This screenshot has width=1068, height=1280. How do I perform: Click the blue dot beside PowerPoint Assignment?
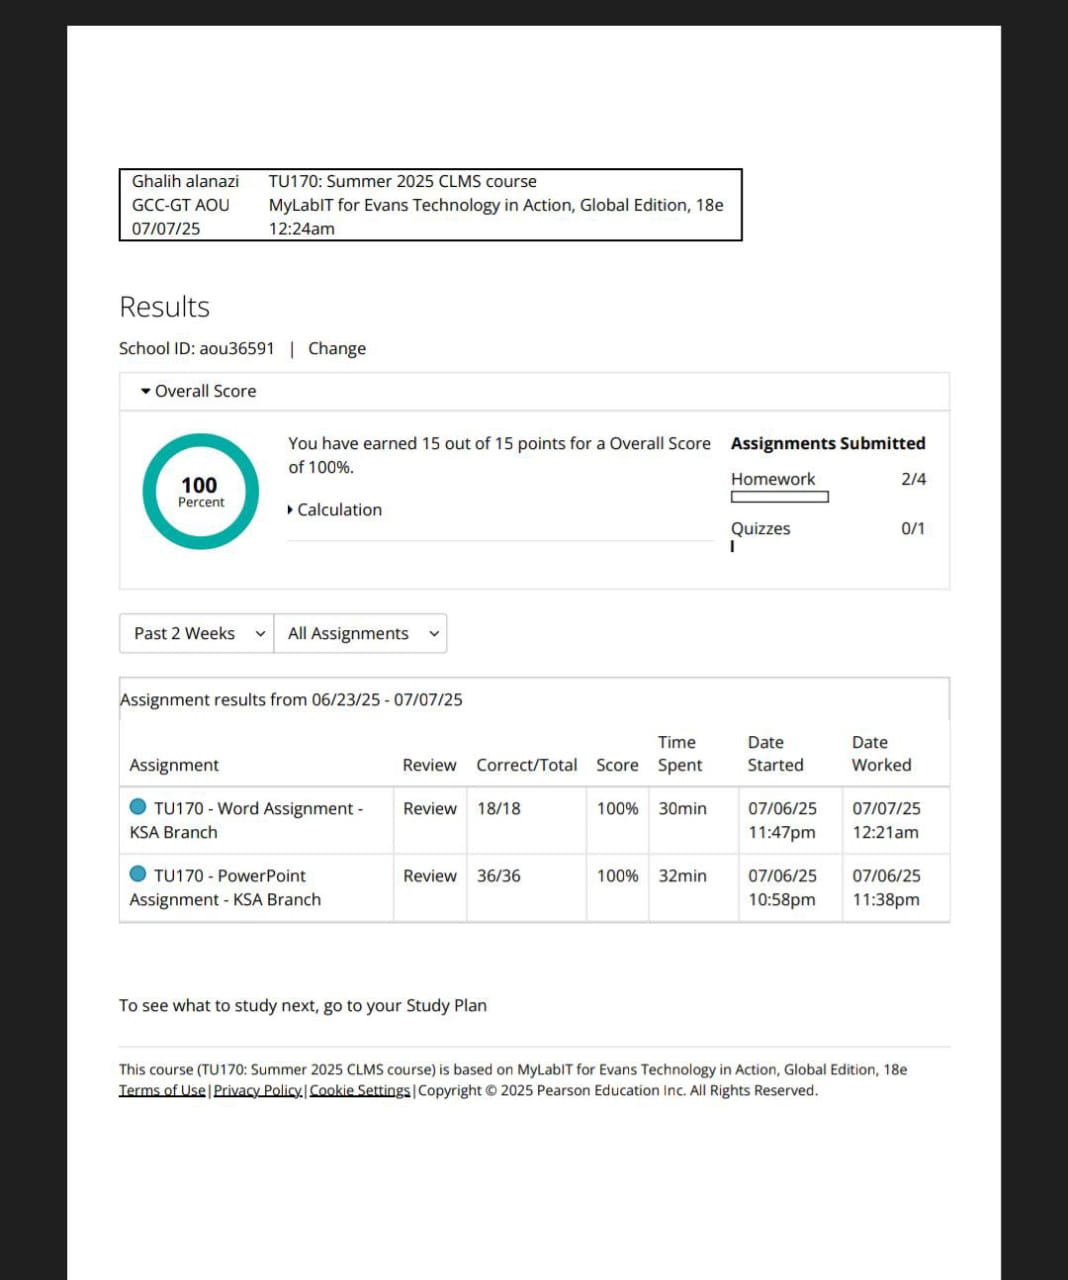[138, 874]
